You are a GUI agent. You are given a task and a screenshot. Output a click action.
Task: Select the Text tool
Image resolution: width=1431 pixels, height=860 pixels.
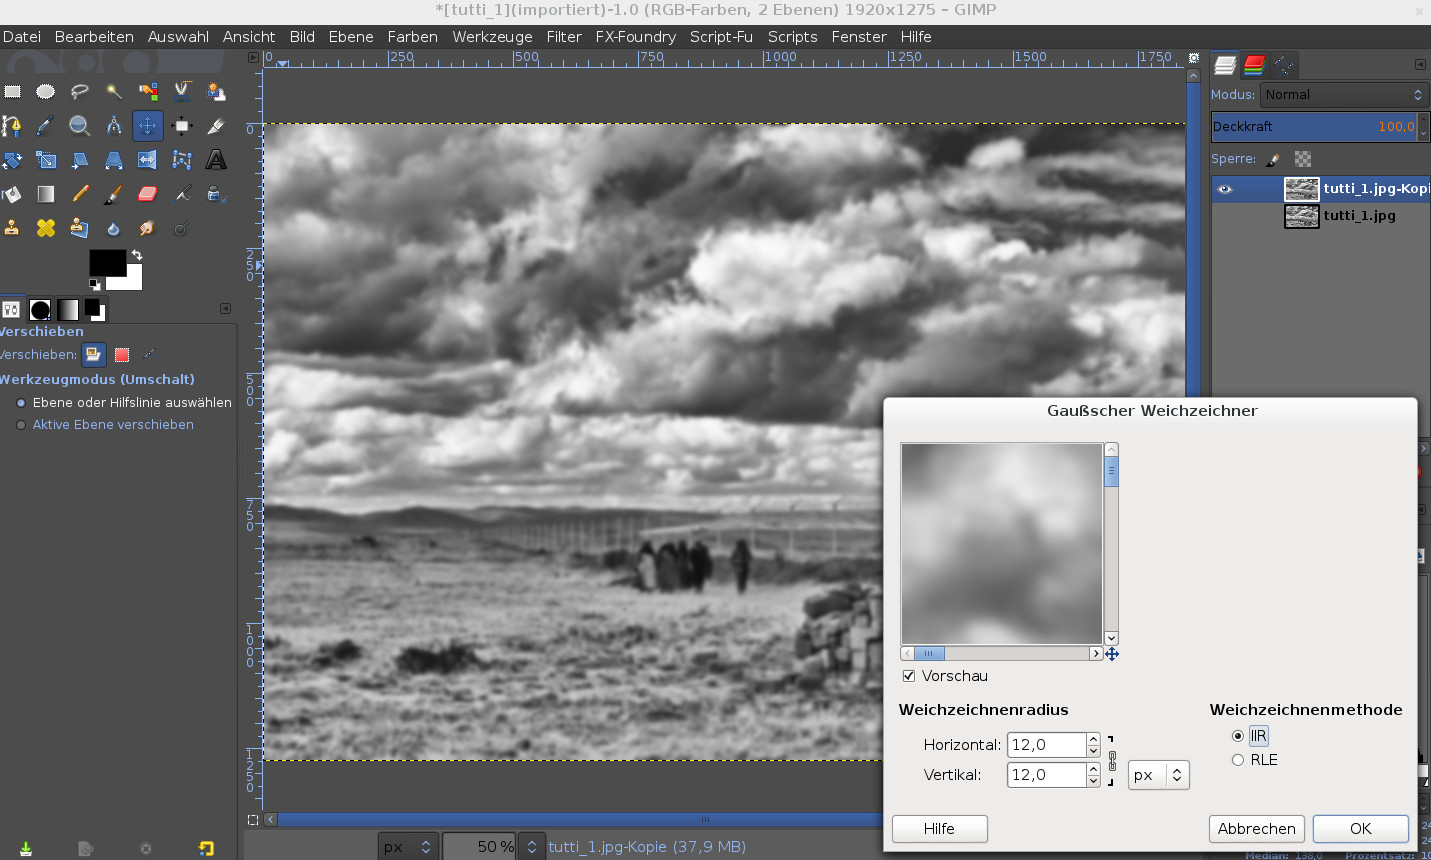pyautogui.click(x=215, y=160)
